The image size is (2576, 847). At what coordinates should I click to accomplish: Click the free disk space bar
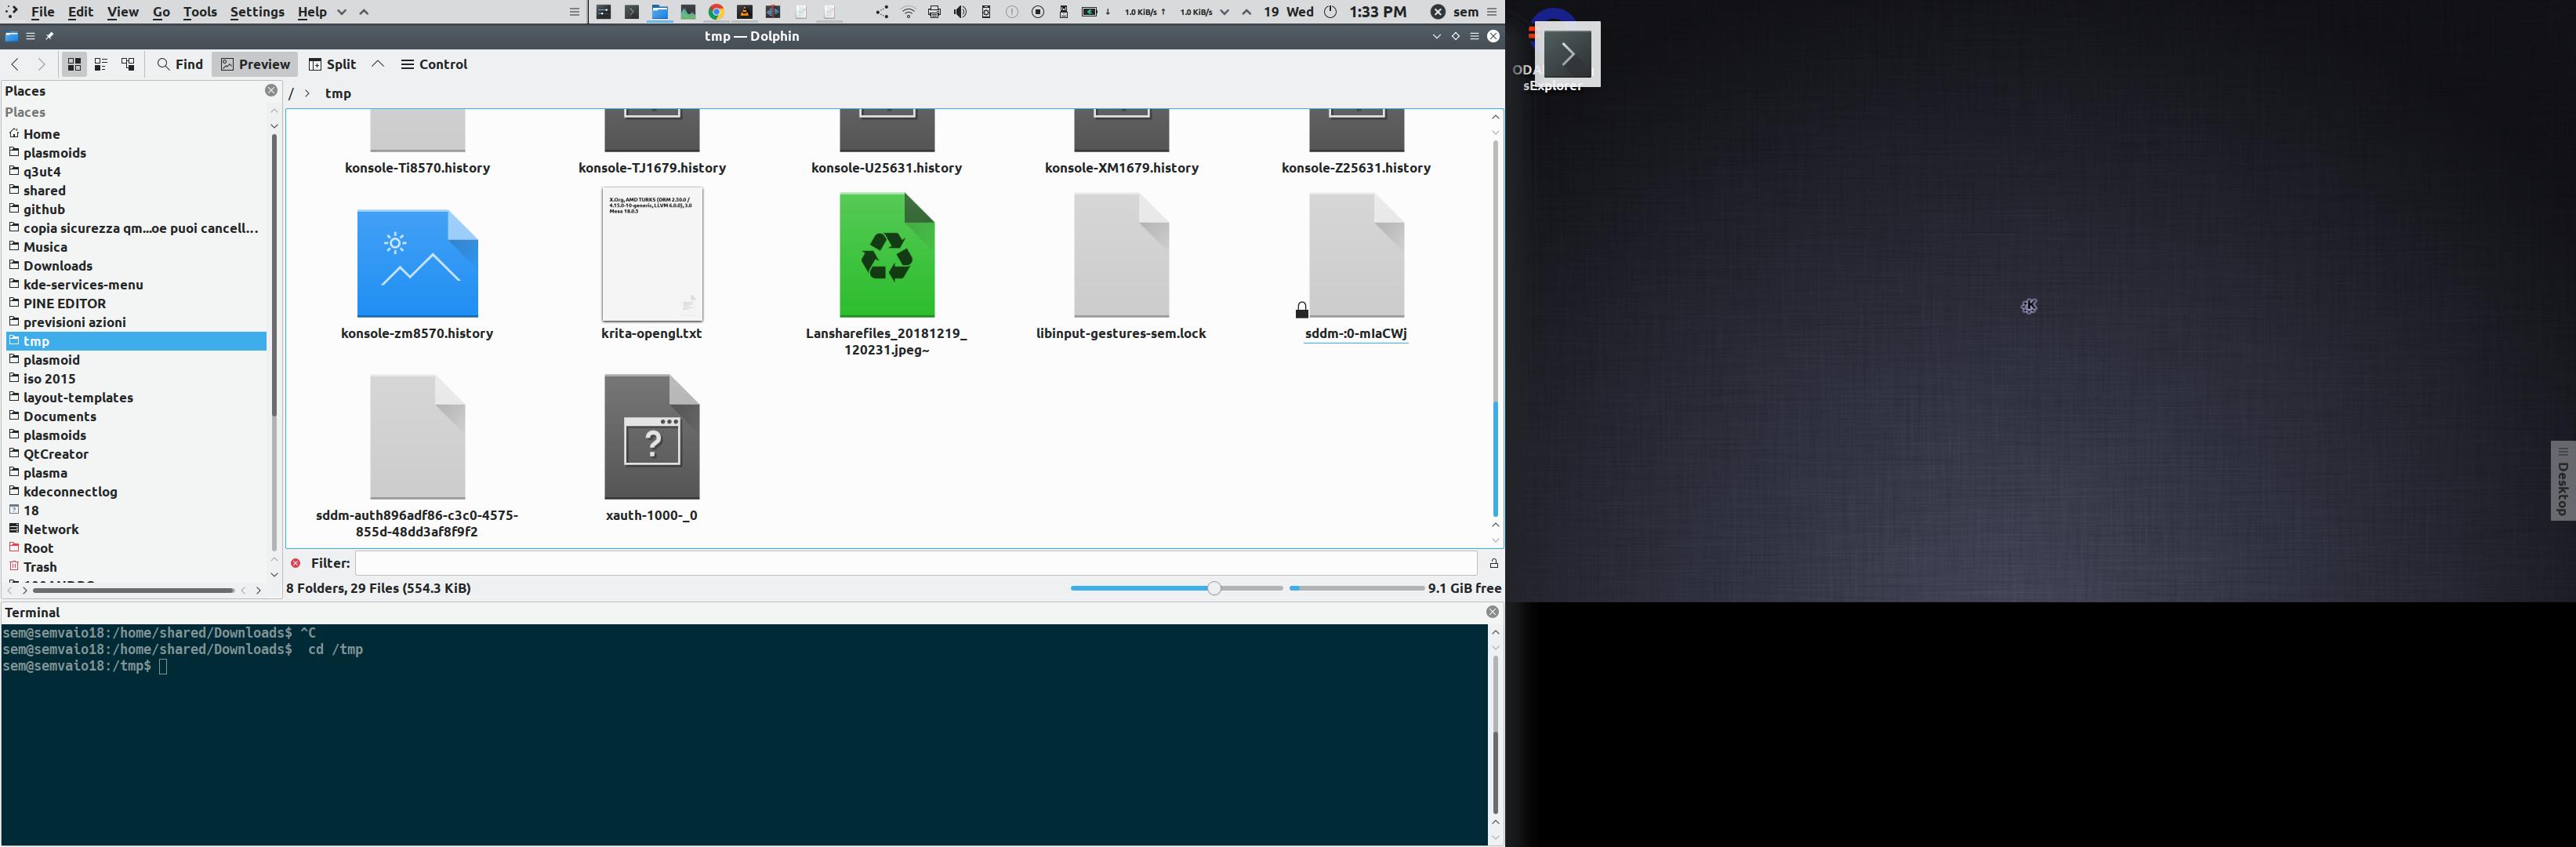[x=1356, y=588]
